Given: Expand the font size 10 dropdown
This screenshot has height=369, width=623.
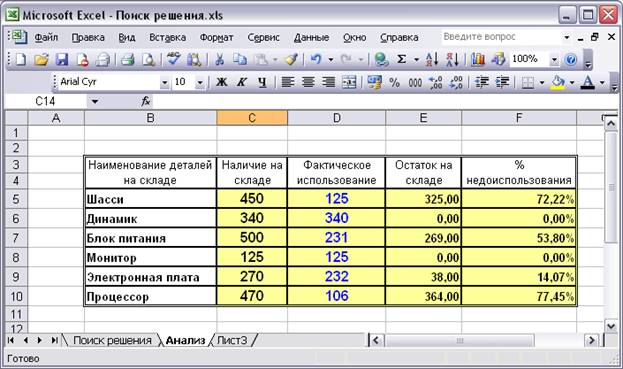Looking at the screenshot, I should pos(200,83).
